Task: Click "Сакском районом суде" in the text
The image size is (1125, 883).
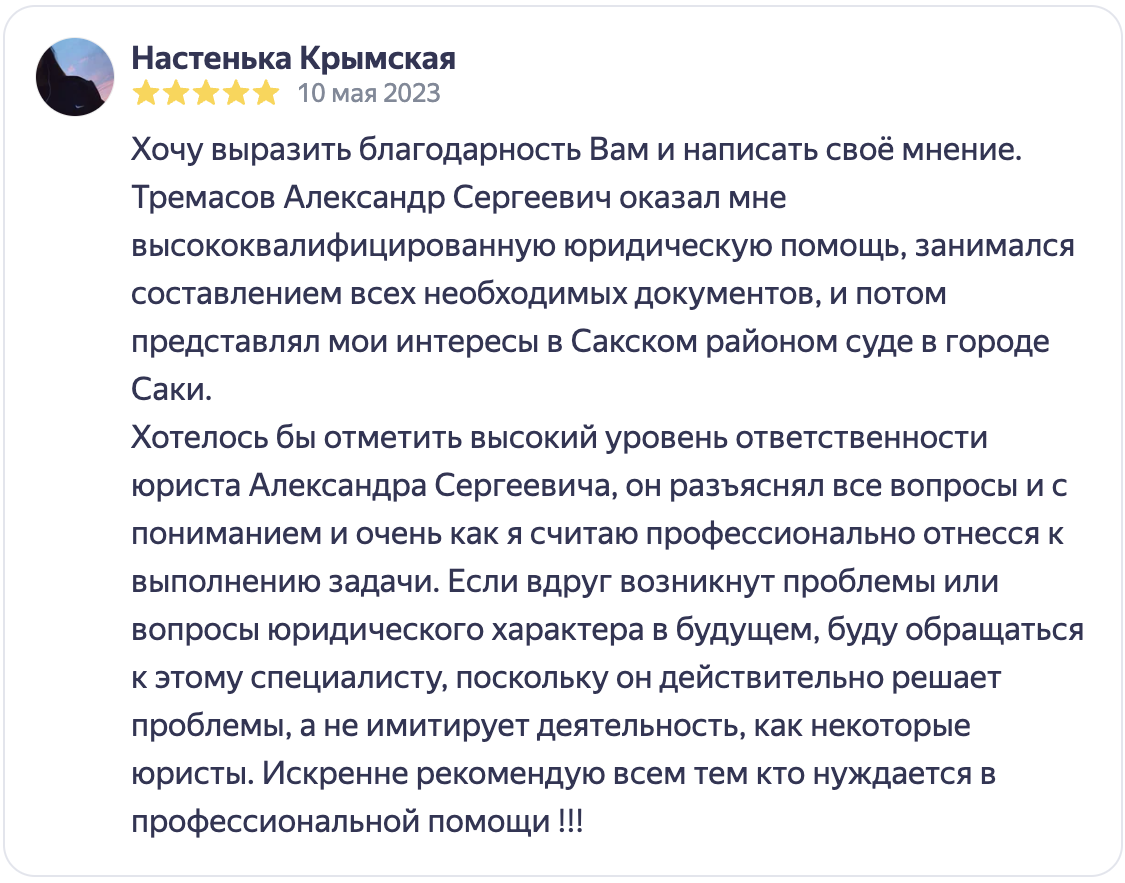Action: (740, 342)
